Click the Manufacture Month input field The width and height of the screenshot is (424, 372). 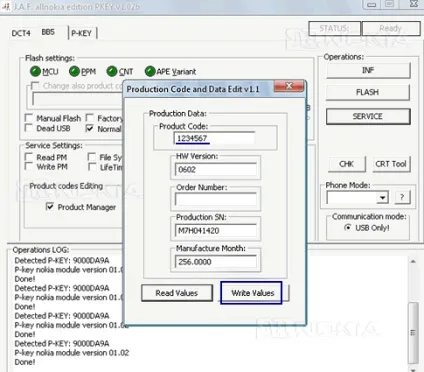pos(216,262)
